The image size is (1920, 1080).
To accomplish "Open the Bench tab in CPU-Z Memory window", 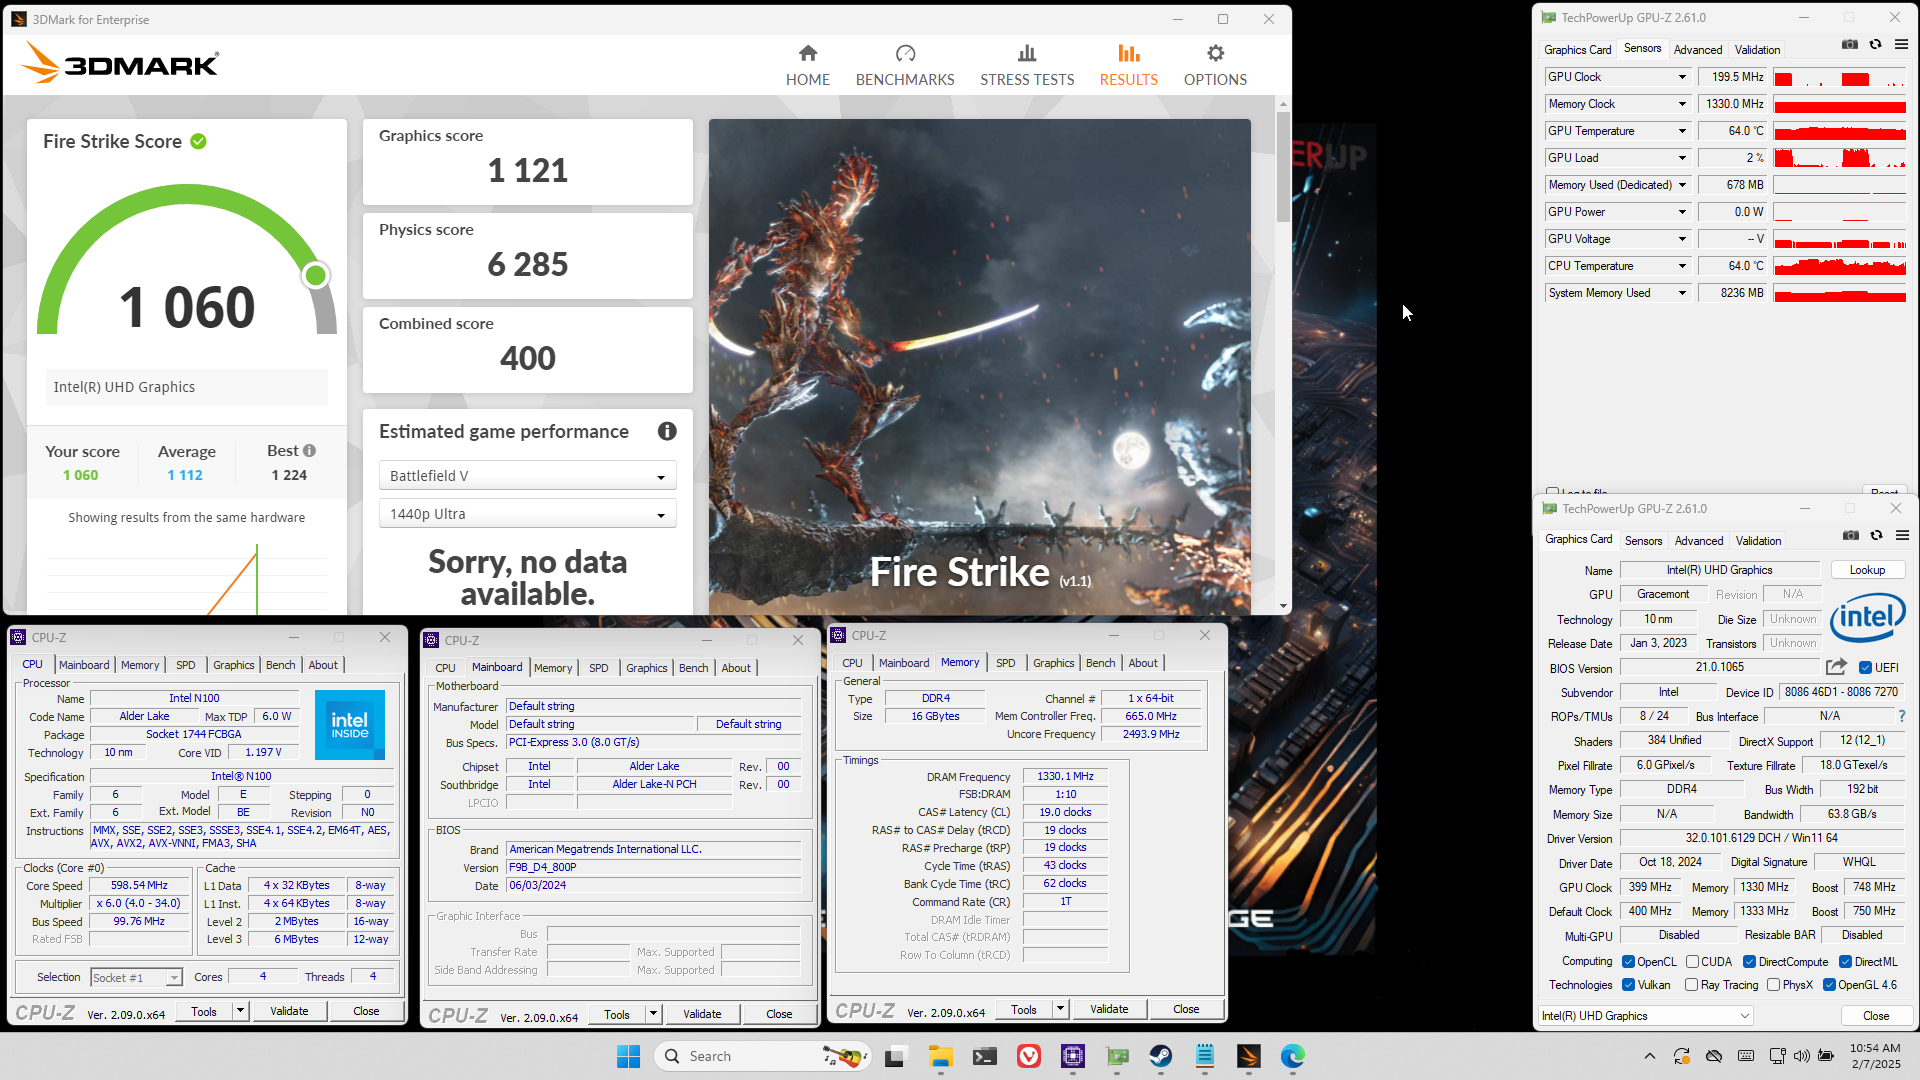I will pyautogui.click(x=1100, y=663).
